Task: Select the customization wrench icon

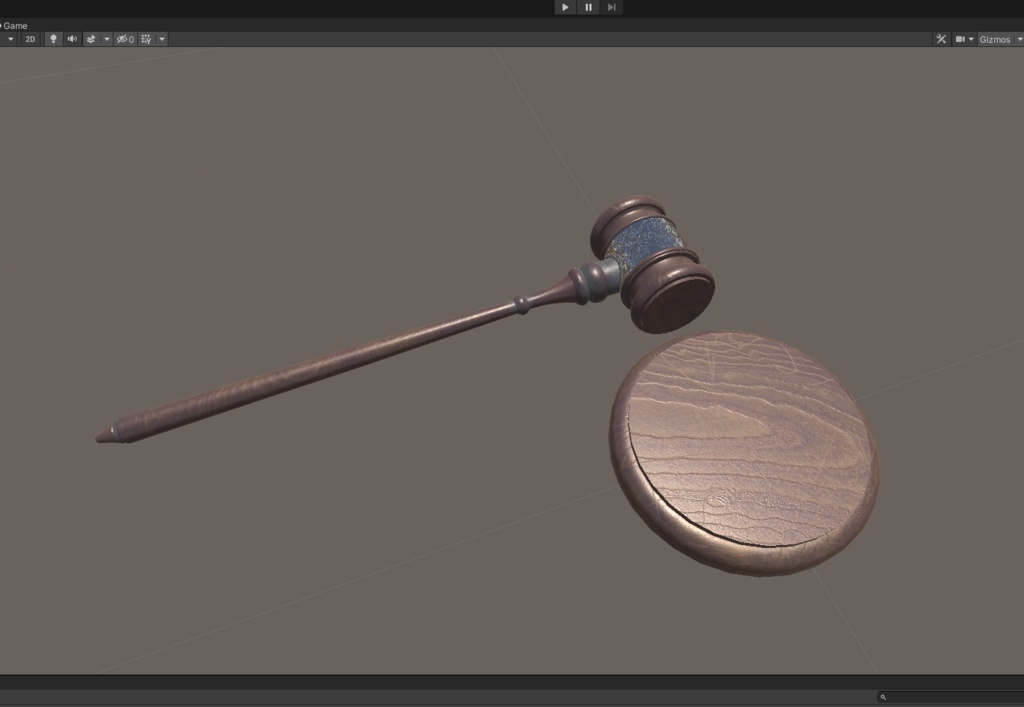Action: [x=941, y=38]
